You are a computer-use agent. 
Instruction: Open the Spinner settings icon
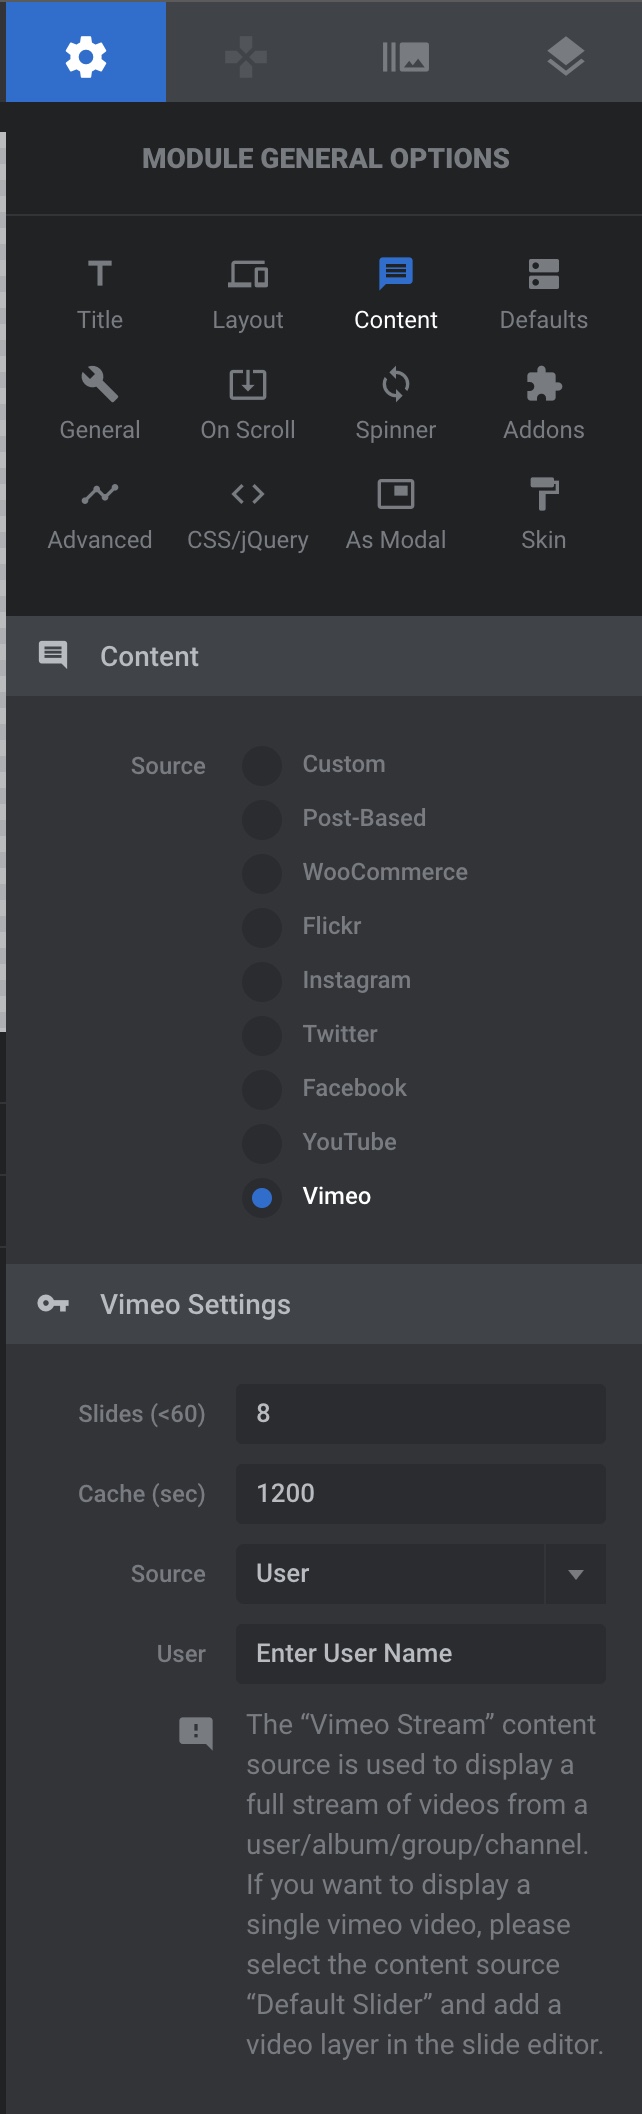[x=396, y=384]
